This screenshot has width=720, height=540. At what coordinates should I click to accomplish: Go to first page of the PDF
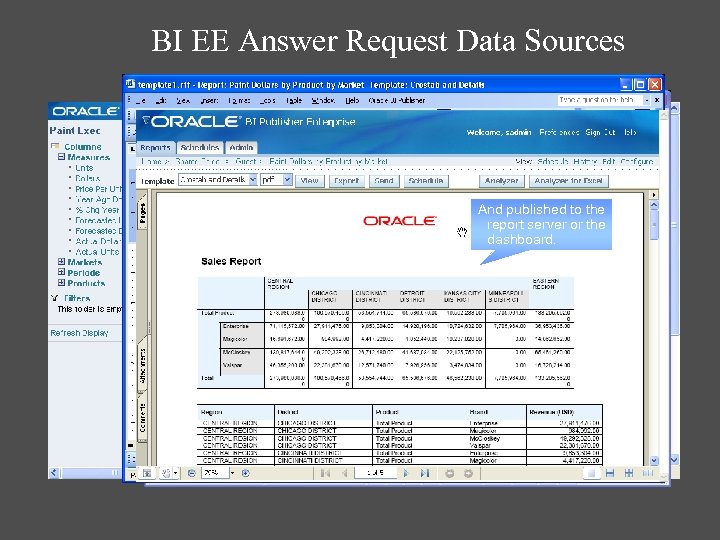click(325, 473)
